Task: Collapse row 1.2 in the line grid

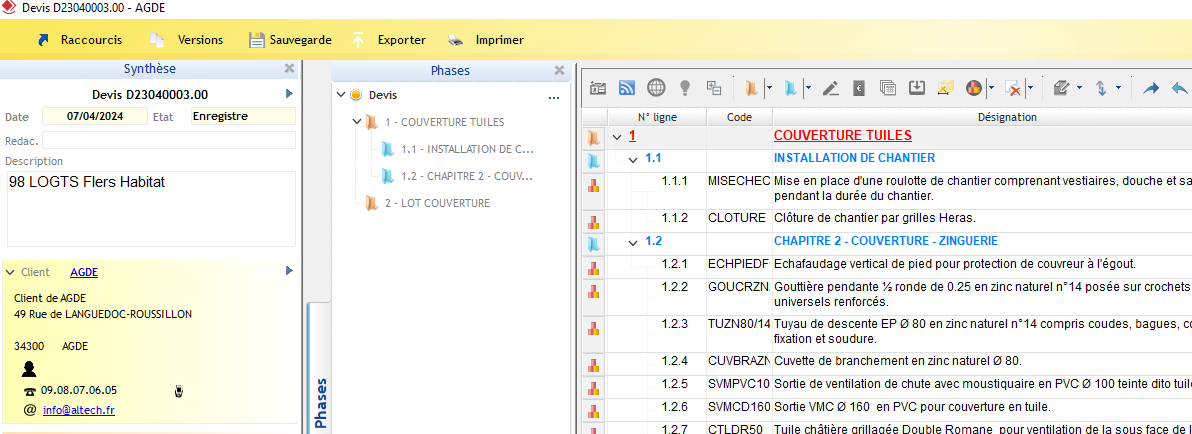Action: click(x=633, y=242)
